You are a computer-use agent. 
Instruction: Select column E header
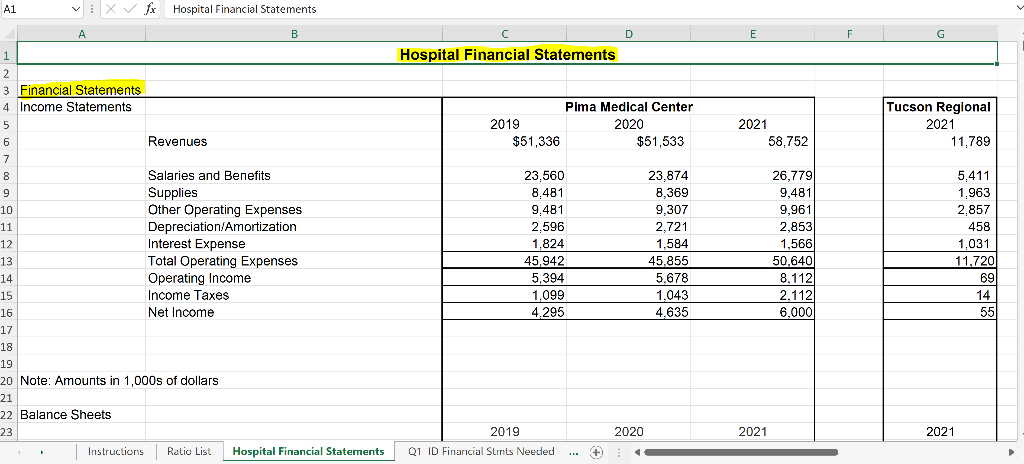click(752, 34)
